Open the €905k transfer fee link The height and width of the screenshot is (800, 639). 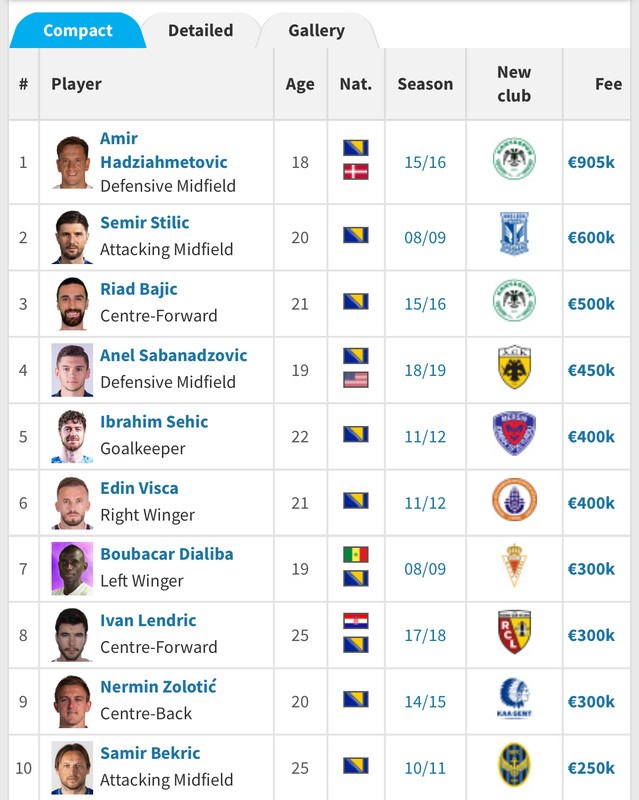point(591,162)
